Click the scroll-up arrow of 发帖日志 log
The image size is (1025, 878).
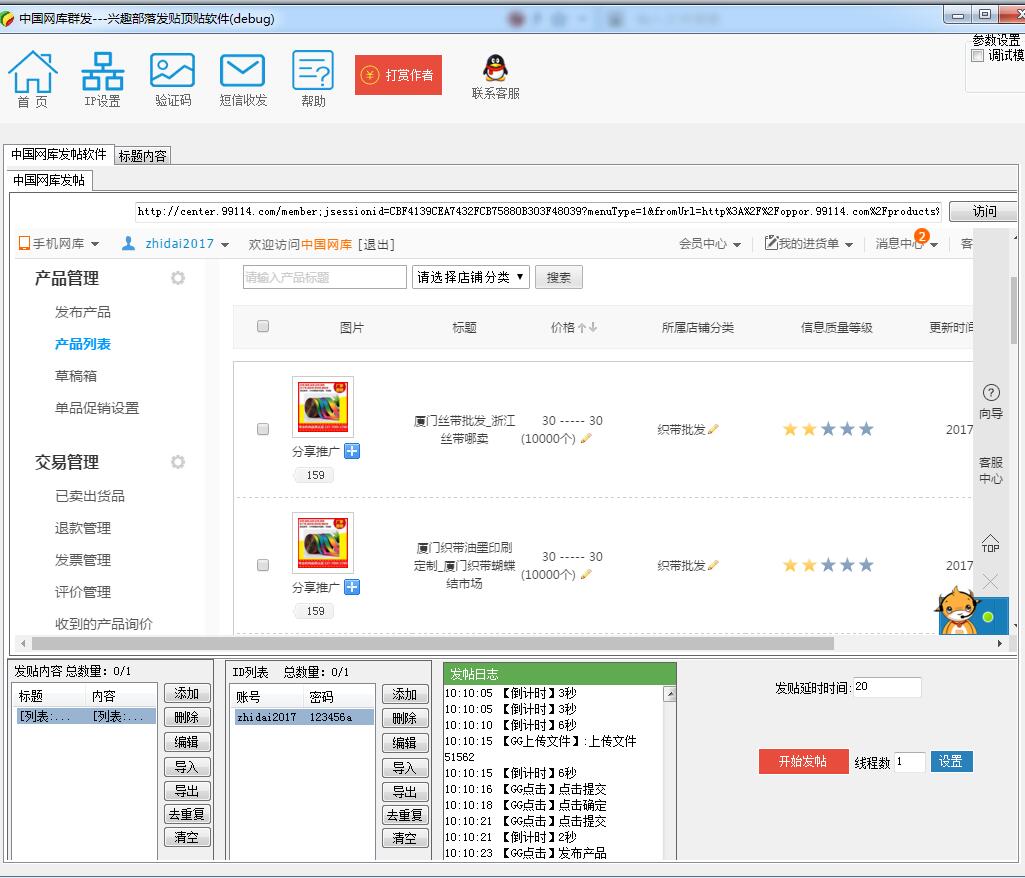point(669,694)
